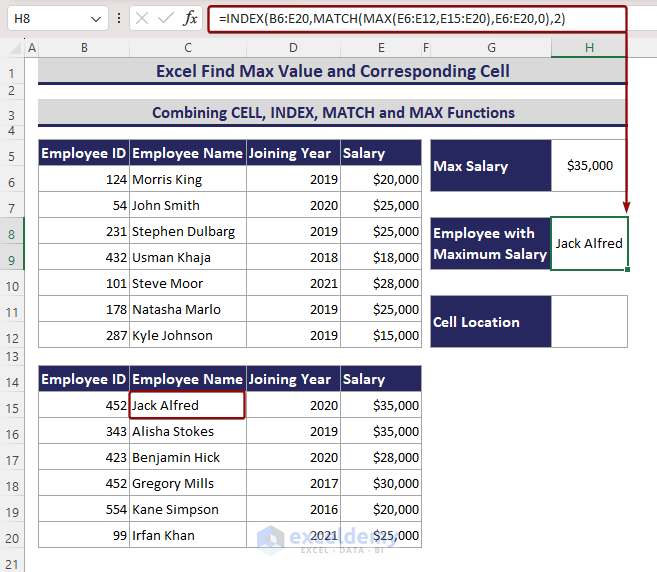
Task: Select column H header
Action: point(589,47)
